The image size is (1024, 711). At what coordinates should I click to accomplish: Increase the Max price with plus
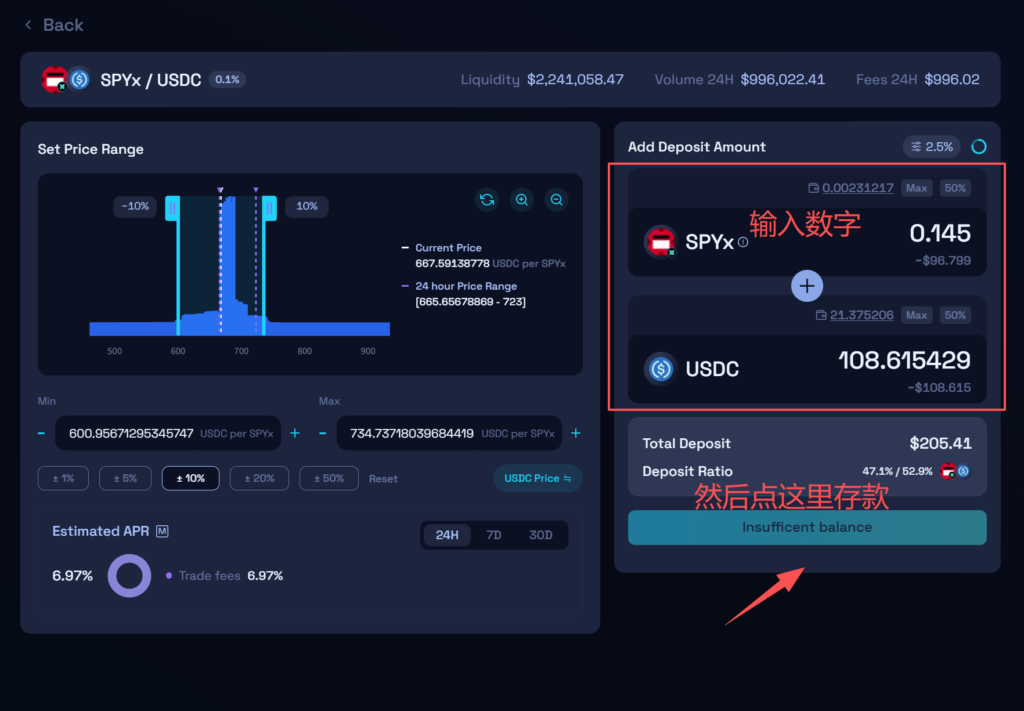(576, 433)
